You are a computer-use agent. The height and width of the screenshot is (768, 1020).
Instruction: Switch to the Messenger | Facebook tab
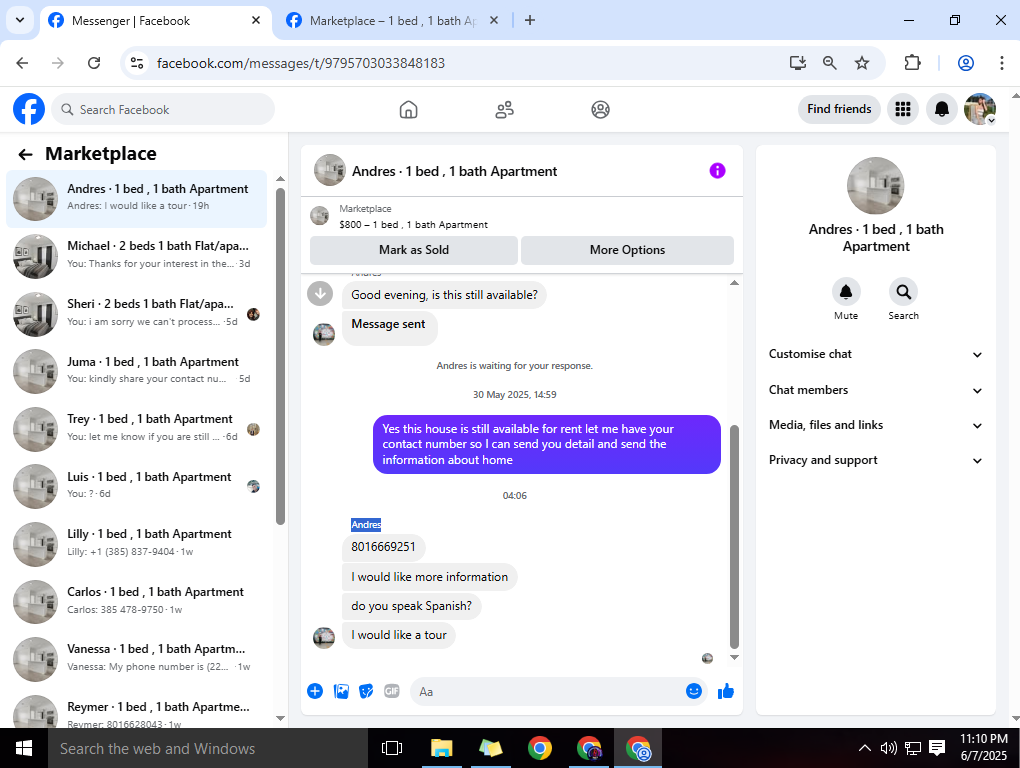pyautogui.click(x=156, y=21)
